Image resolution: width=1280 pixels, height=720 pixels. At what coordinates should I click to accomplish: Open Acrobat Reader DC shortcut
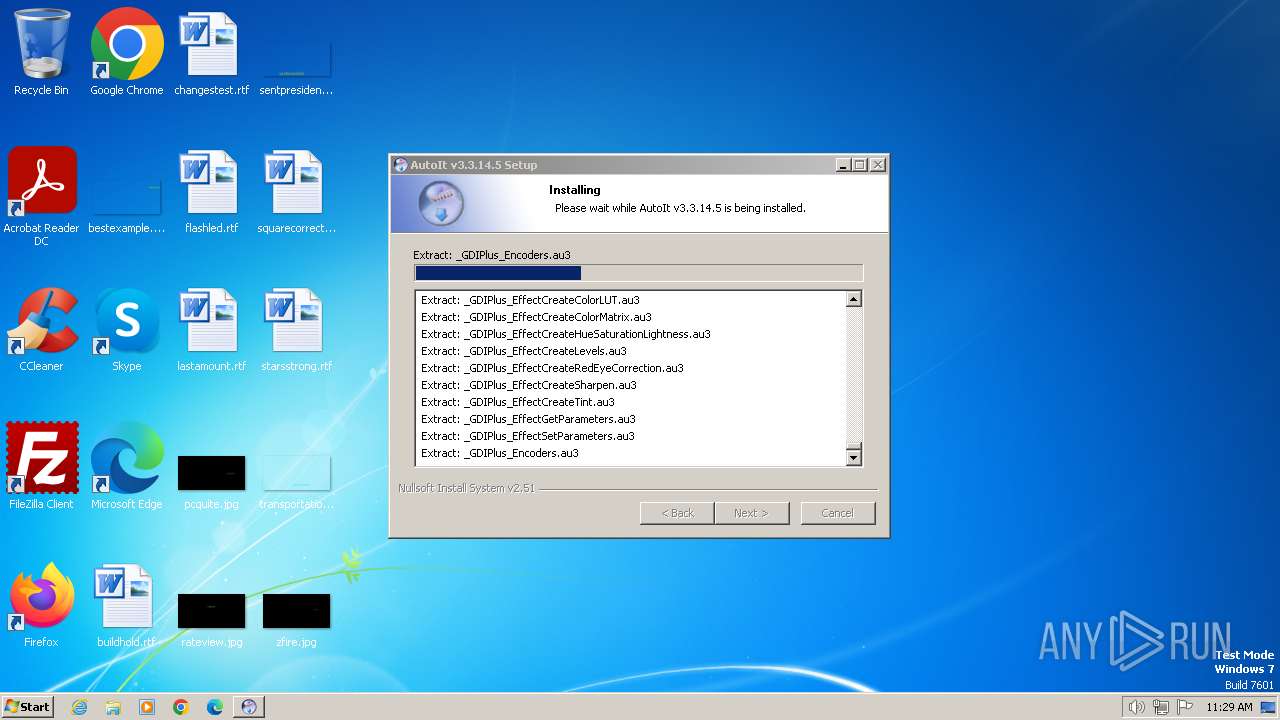[41, 197]
